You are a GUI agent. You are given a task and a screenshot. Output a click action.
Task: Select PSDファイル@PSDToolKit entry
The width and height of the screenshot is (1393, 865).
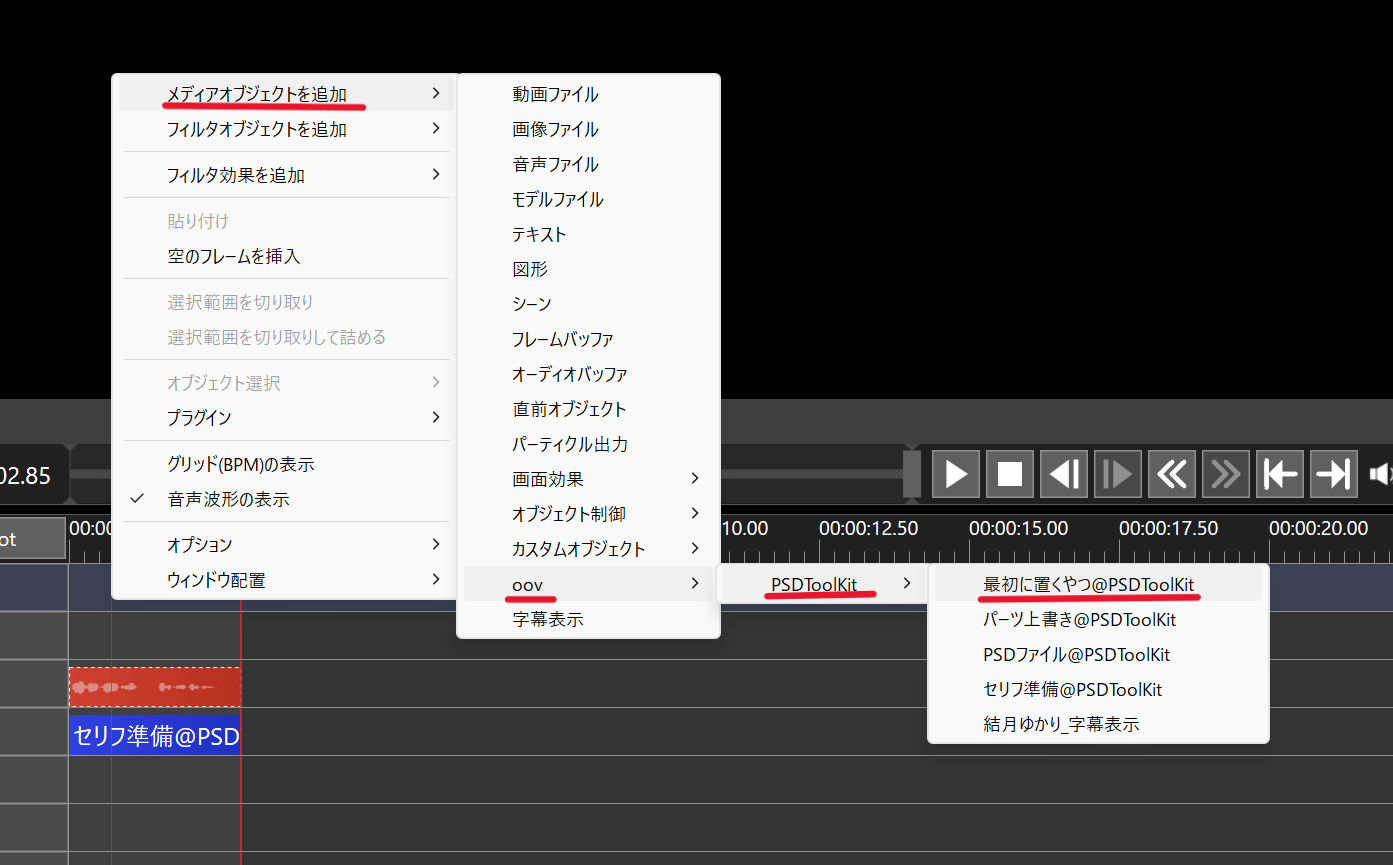pos(1076,655)
